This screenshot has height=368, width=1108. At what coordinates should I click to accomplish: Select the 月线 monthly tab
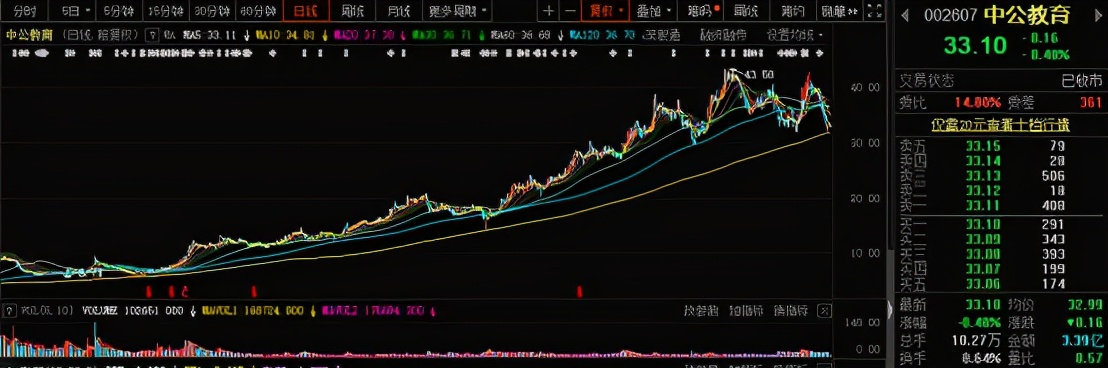click(x=398, y=11)
